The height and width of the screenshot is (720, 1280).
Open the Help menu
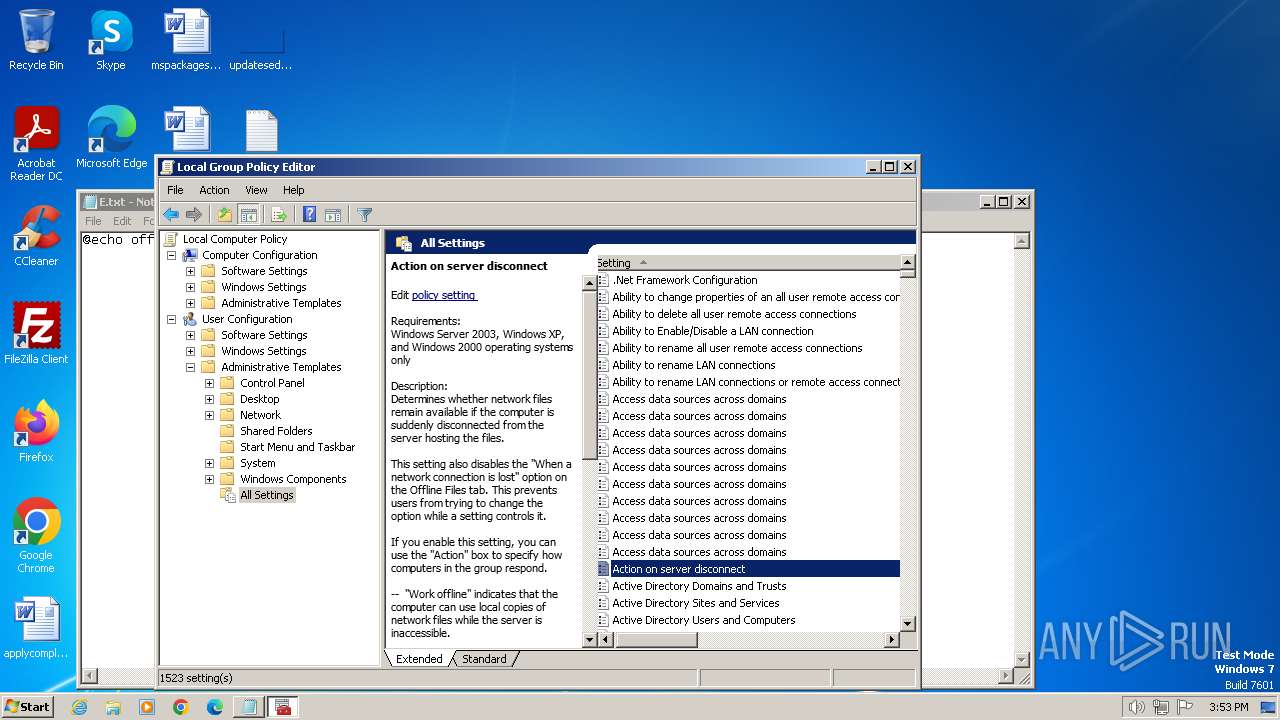pyautogui.click(x=293, y=190)
